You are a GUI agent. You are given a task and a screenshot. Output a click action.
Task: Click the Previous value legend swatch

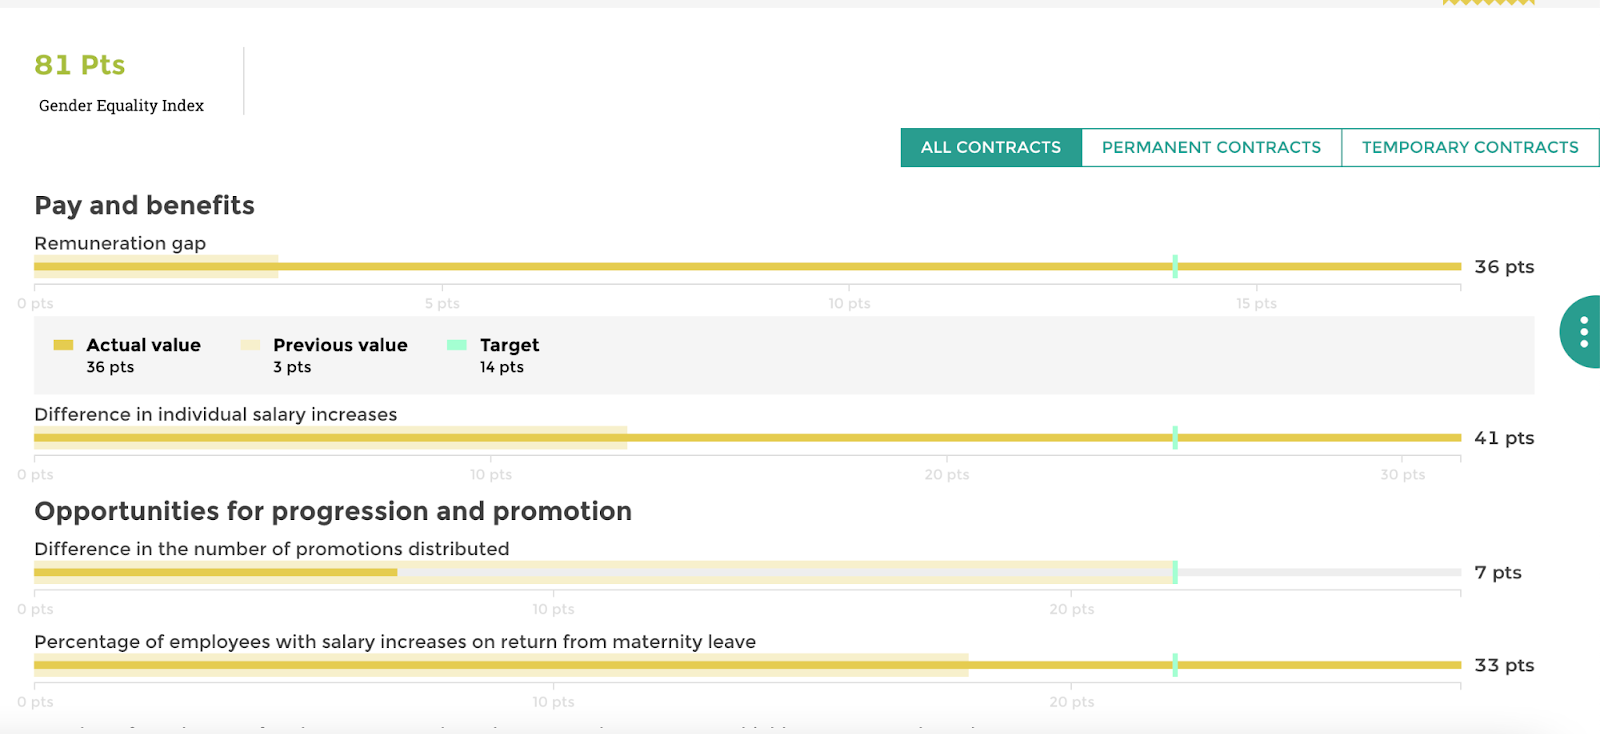(x=250, y=345)
